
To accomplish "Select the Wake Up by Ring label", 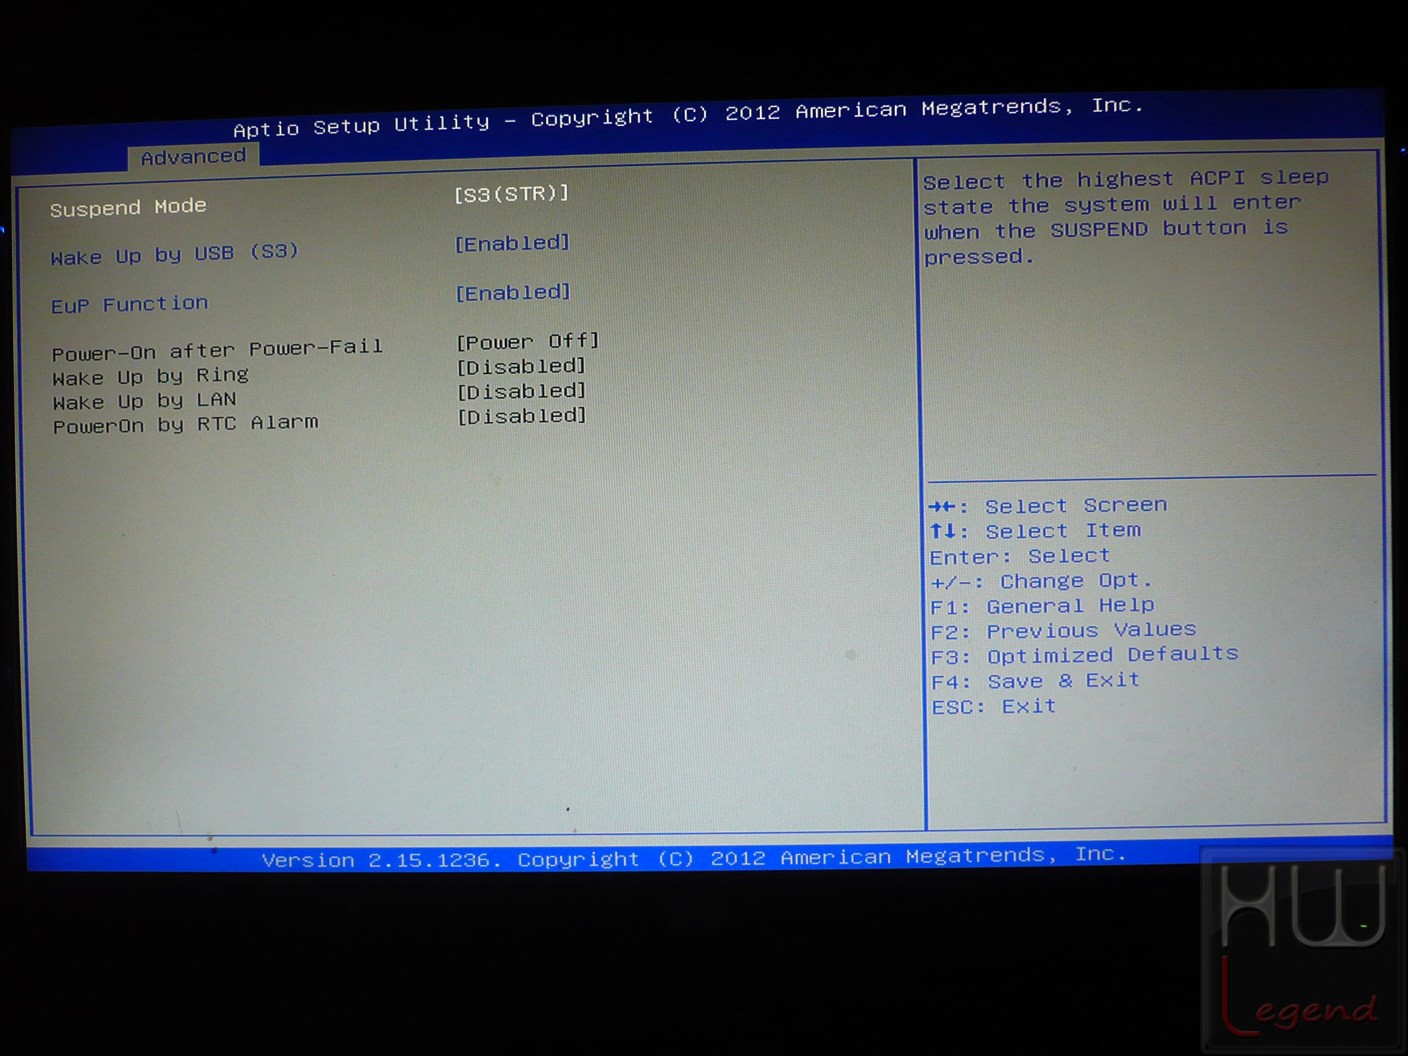I will [150, 377].
